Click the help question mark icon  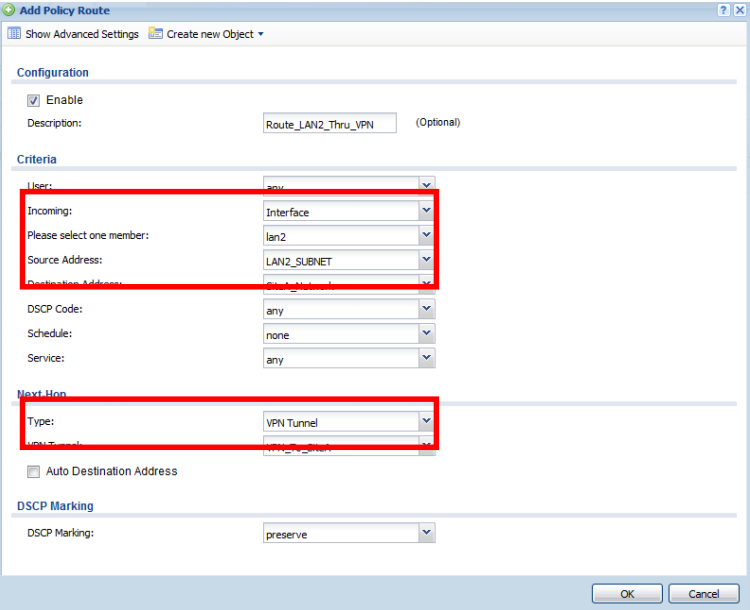pos(723,9)
